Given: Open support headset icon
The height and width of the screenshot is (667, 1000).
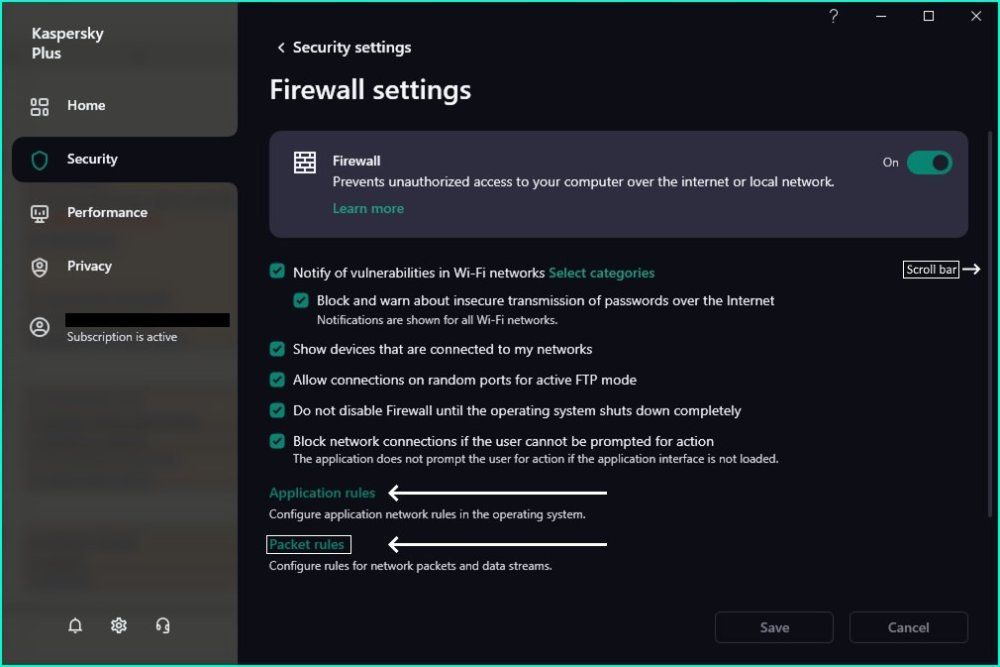Looking at the screenshot, I should 163,626.
